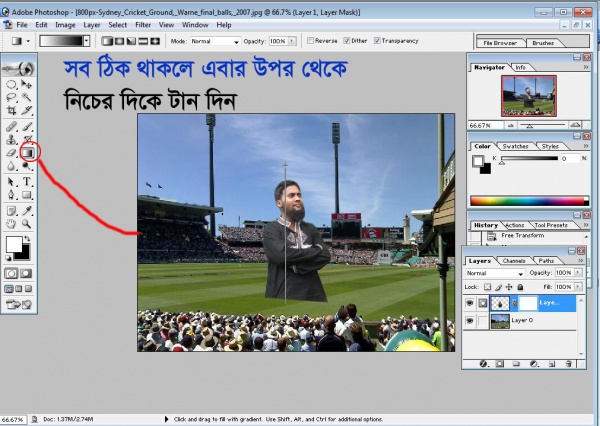Image resolution: width=600 pixels, height=426 pixels.
Task: Select the Gradient tool circled in red
Action: click(x=29, y=153)
